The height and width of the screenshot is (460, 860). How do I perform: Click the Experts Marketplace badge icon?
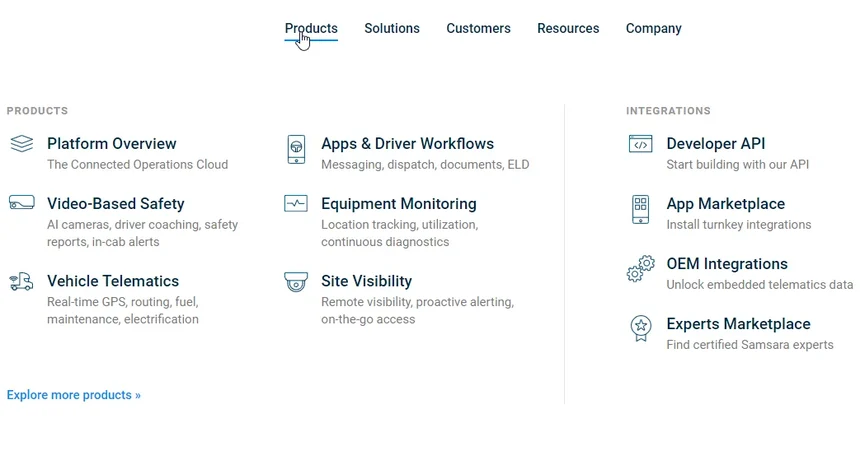[x=641, y=328]
